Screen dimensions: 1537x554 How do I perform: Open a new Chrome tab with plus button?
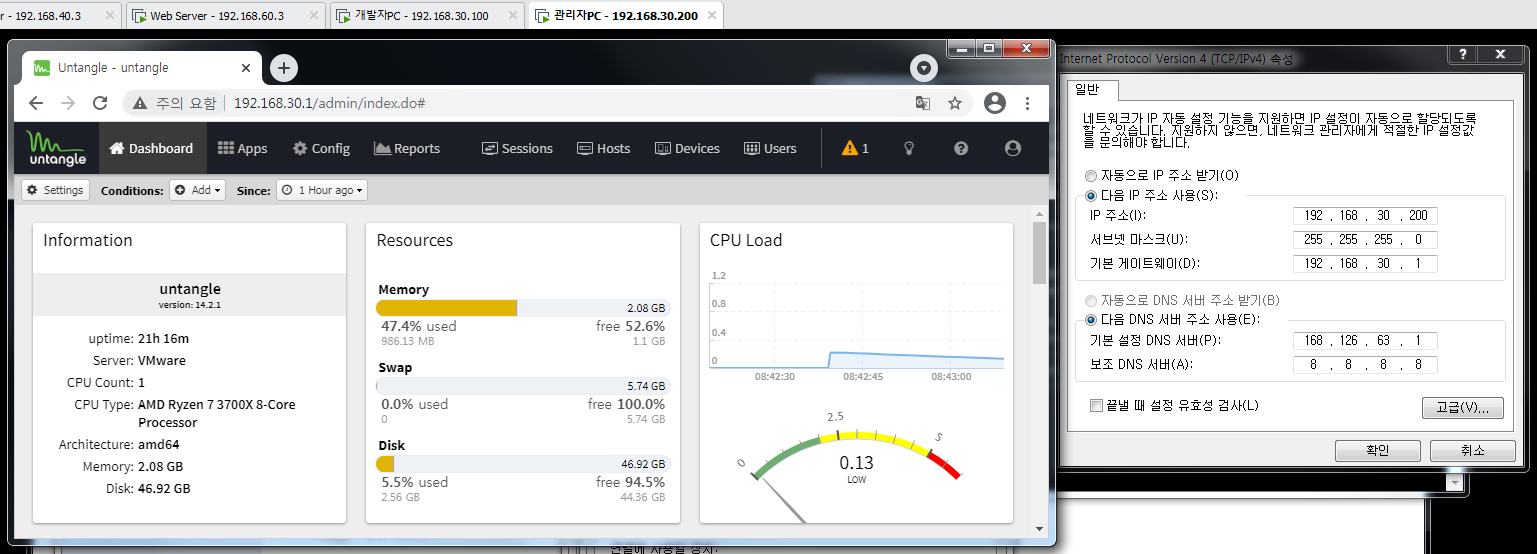[284, 67]
